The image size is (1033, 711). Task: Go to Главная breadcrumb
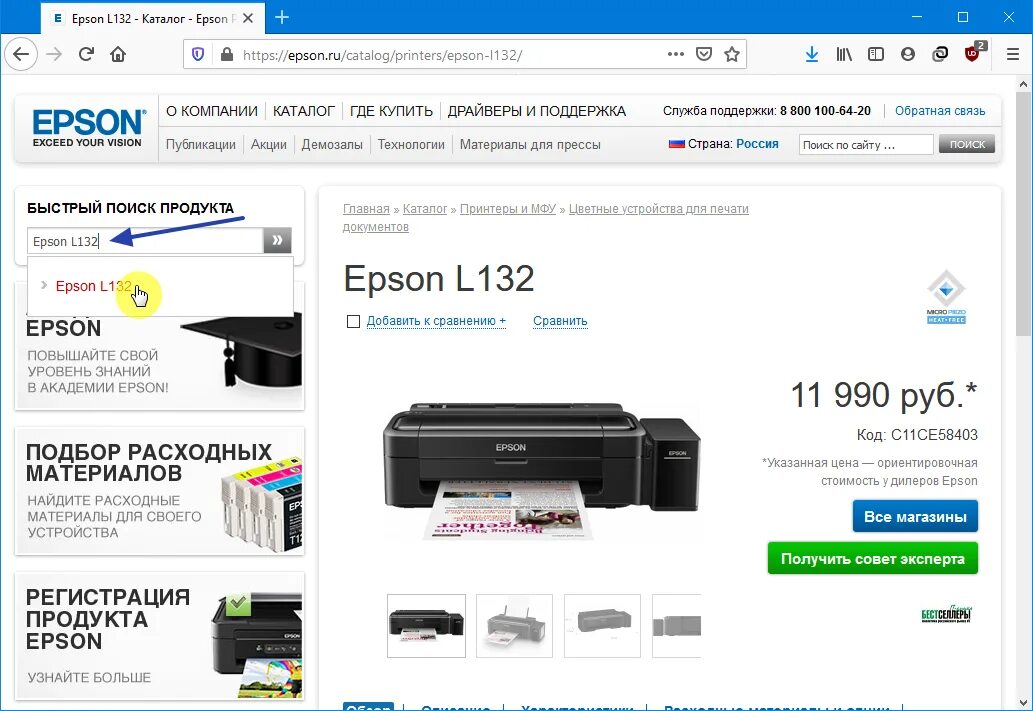[366, 209]
